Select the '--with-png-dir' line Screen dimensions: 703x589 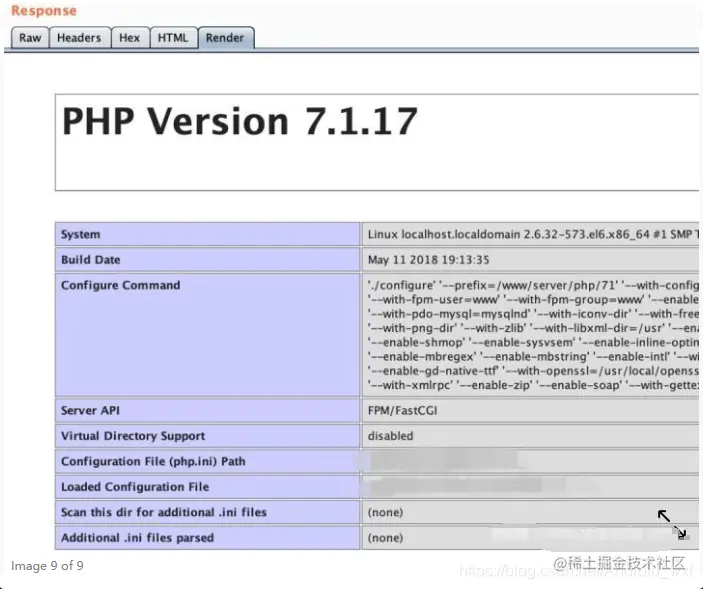coord(533,328)
